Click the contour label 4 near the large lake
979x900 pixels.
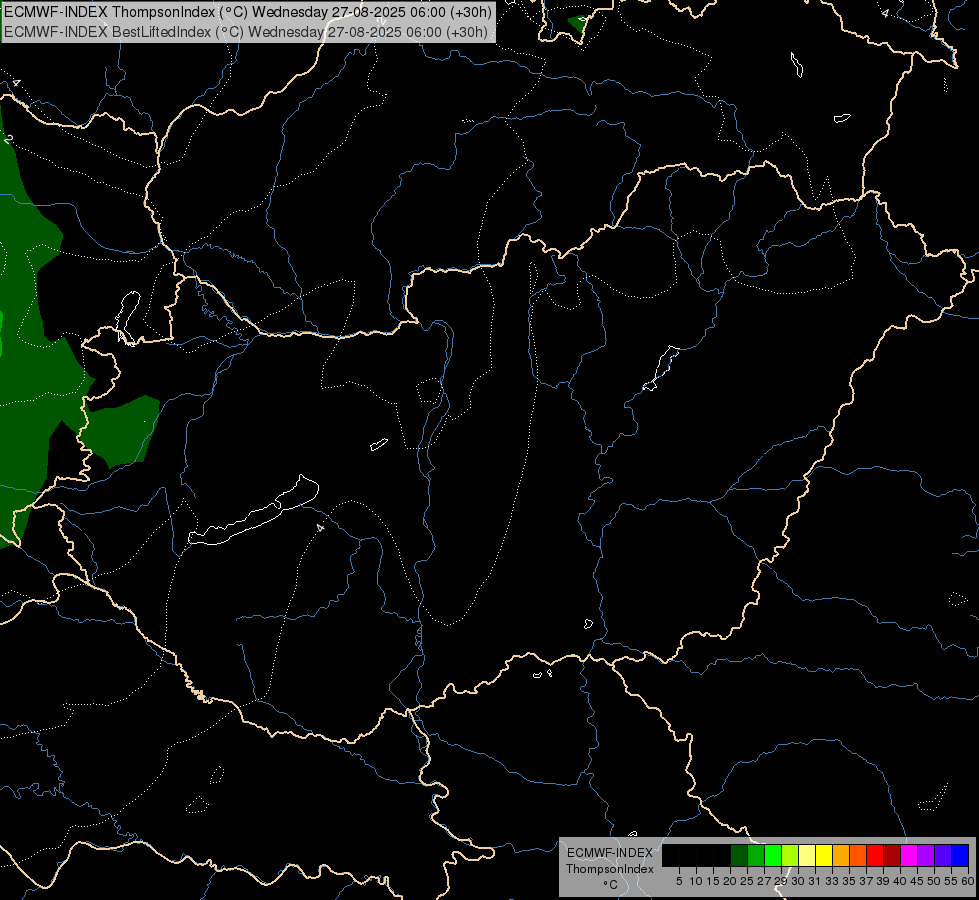coord(320,528)
